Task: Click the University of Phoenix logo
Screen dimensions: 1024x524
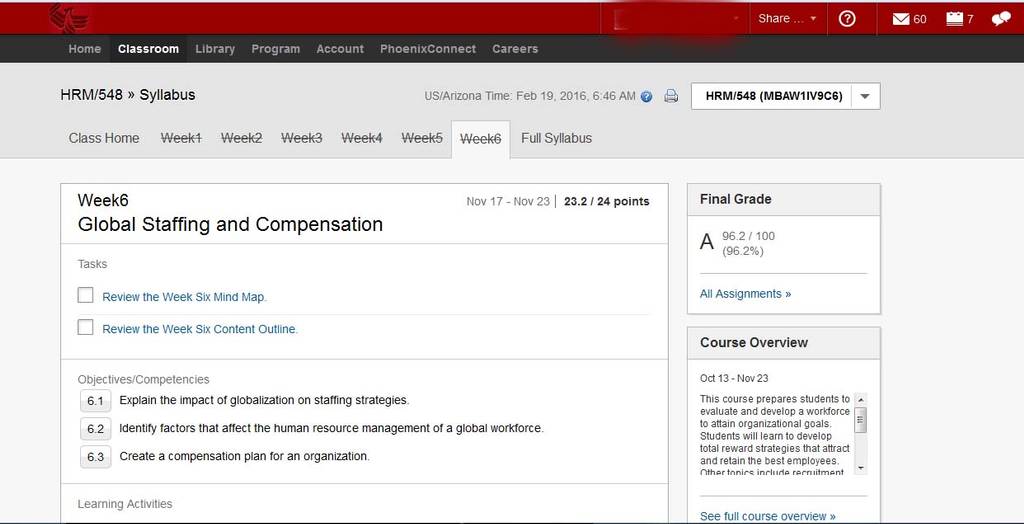Action: tap(69, 18)
